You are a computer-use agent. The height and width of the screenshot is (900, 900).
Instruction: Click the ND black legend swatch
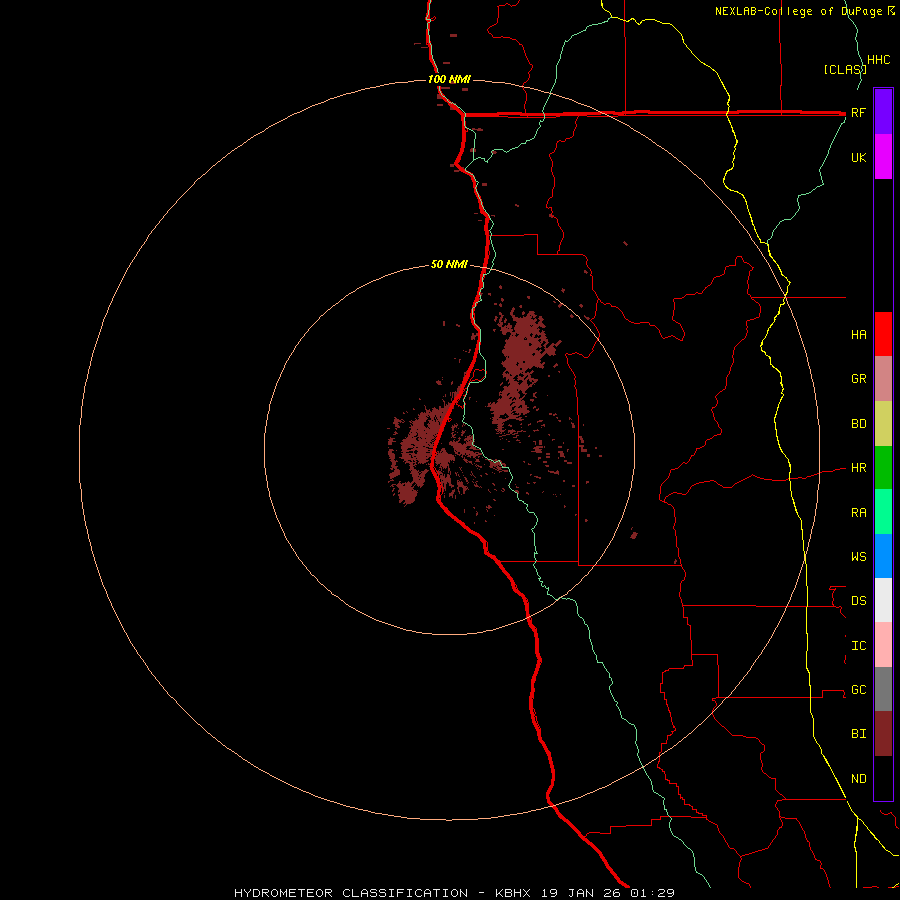(883, 778)
